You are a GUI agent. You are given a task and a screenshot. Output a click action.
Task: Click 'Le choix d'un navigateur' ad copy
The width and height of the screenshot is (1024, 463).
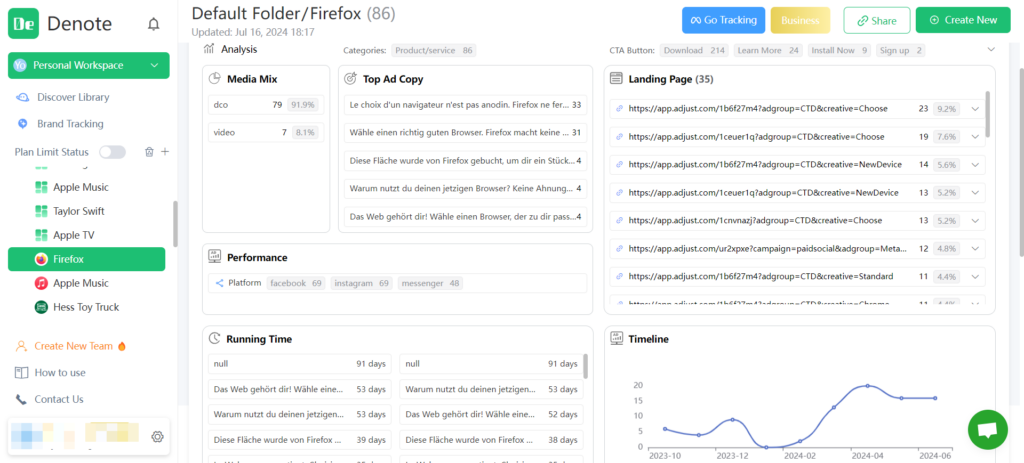pos(466,104)
